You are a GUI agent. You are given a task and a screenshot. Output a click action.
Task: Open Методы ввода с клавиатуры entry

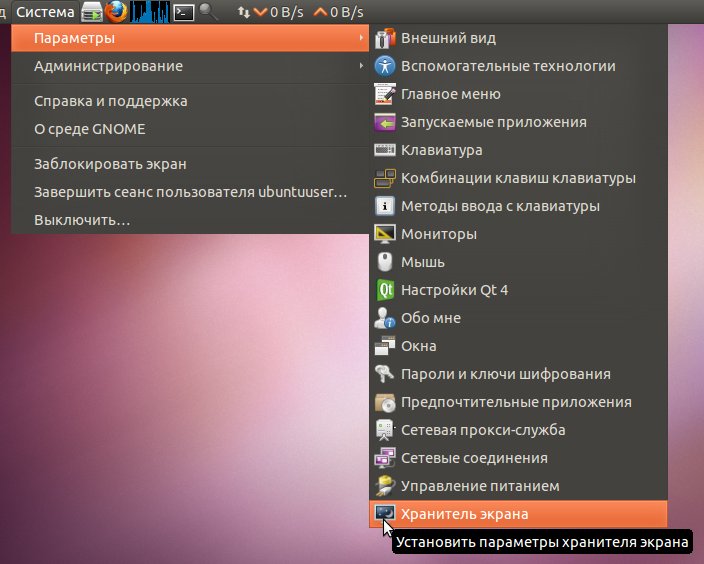click(x=519, y=206)
